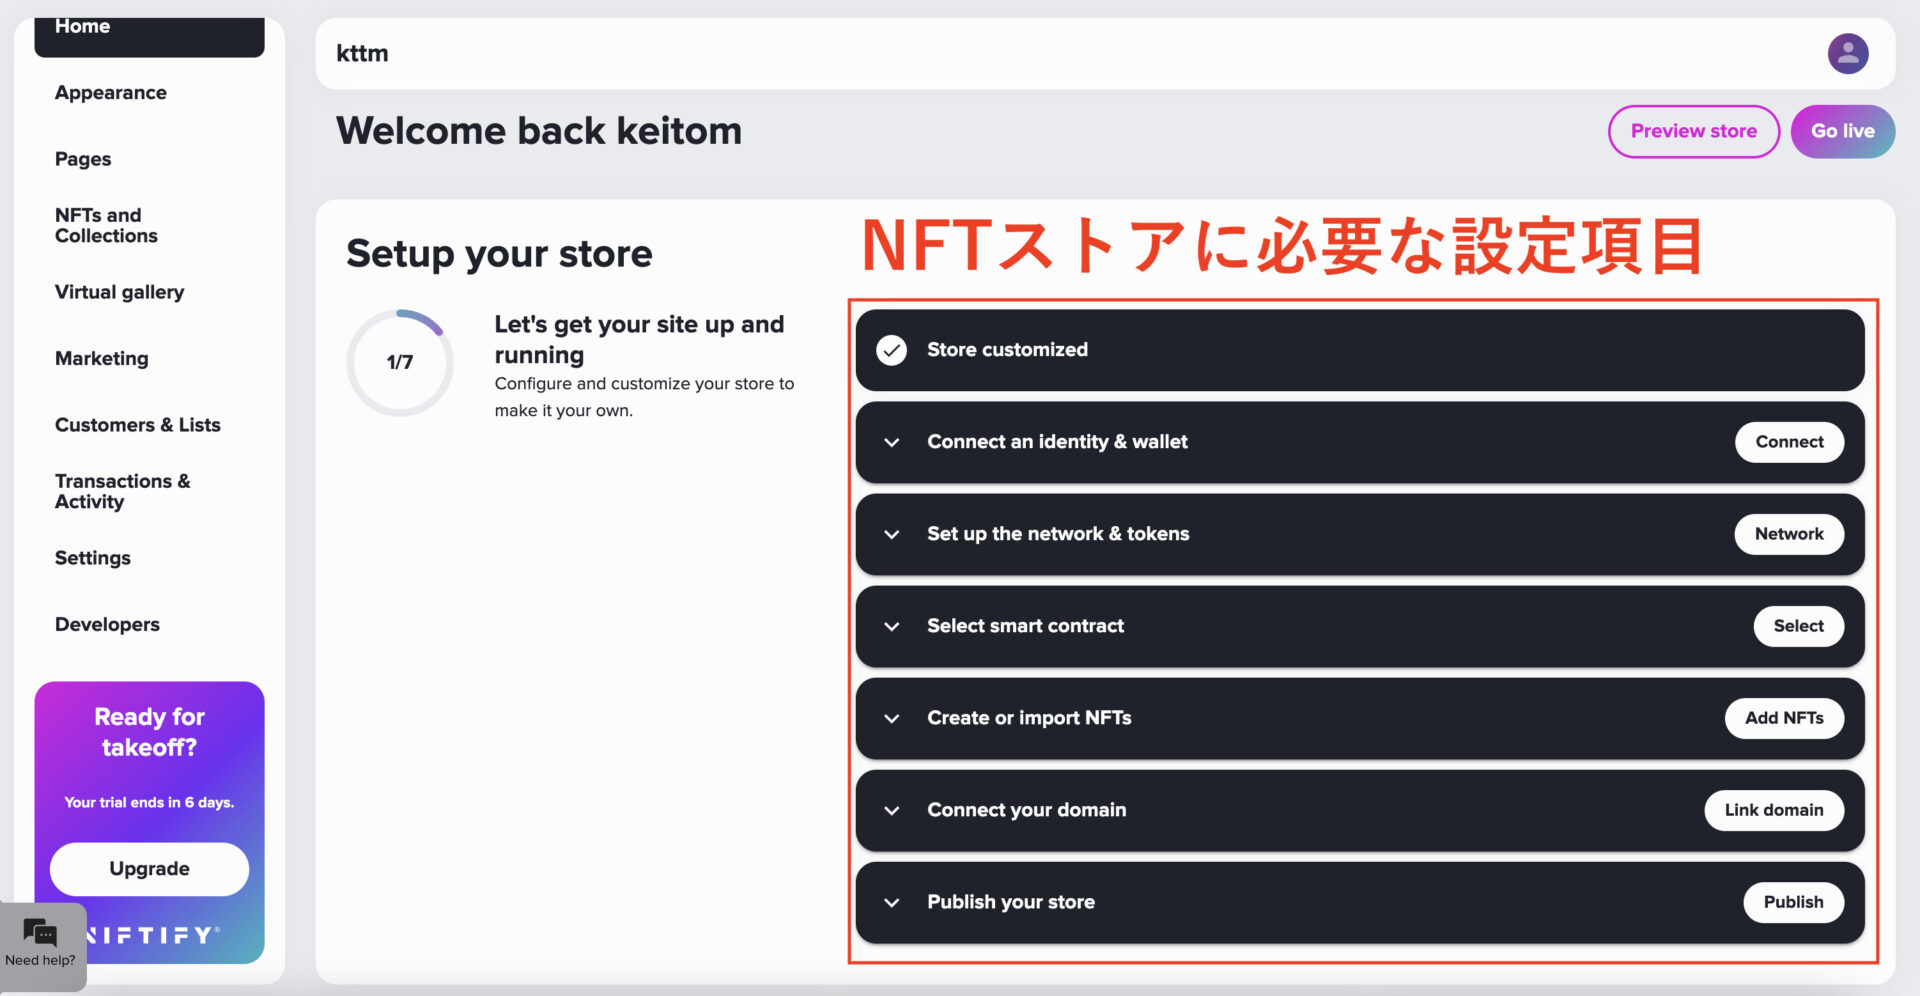Expand Set up the network & tokens
This screenshot has height=996, width=1920.
coord(891,534)
